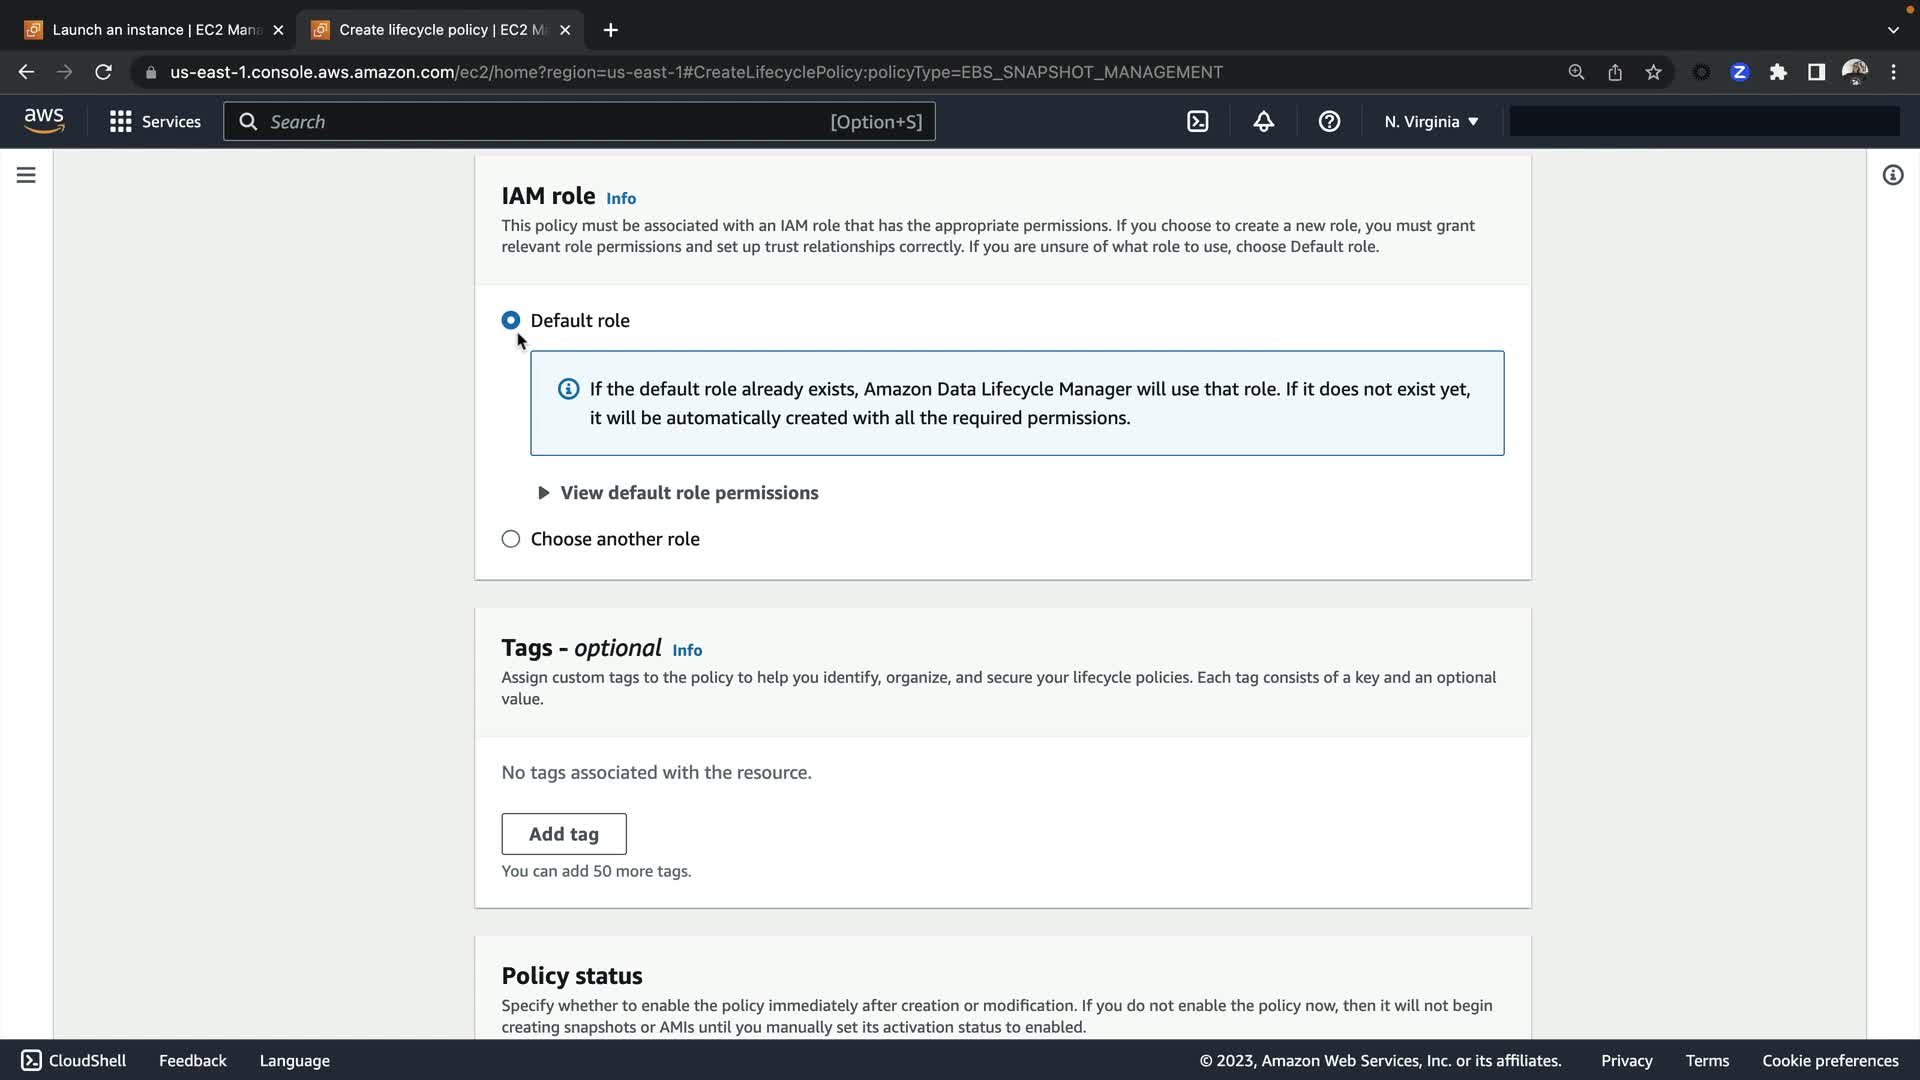Open the AWS help question mark icon
Screen dimensions: 1920x1080
click(x=1329, y=122)
